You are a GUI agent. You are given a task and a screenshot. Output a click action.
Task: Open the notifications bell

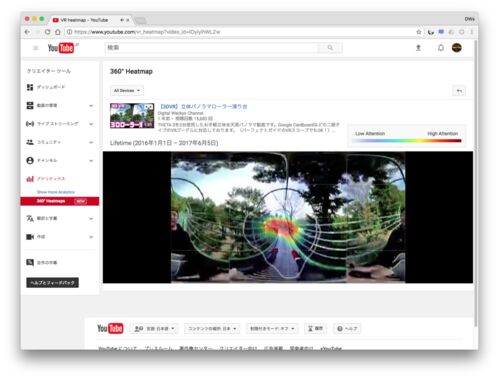tap(441, 48)
